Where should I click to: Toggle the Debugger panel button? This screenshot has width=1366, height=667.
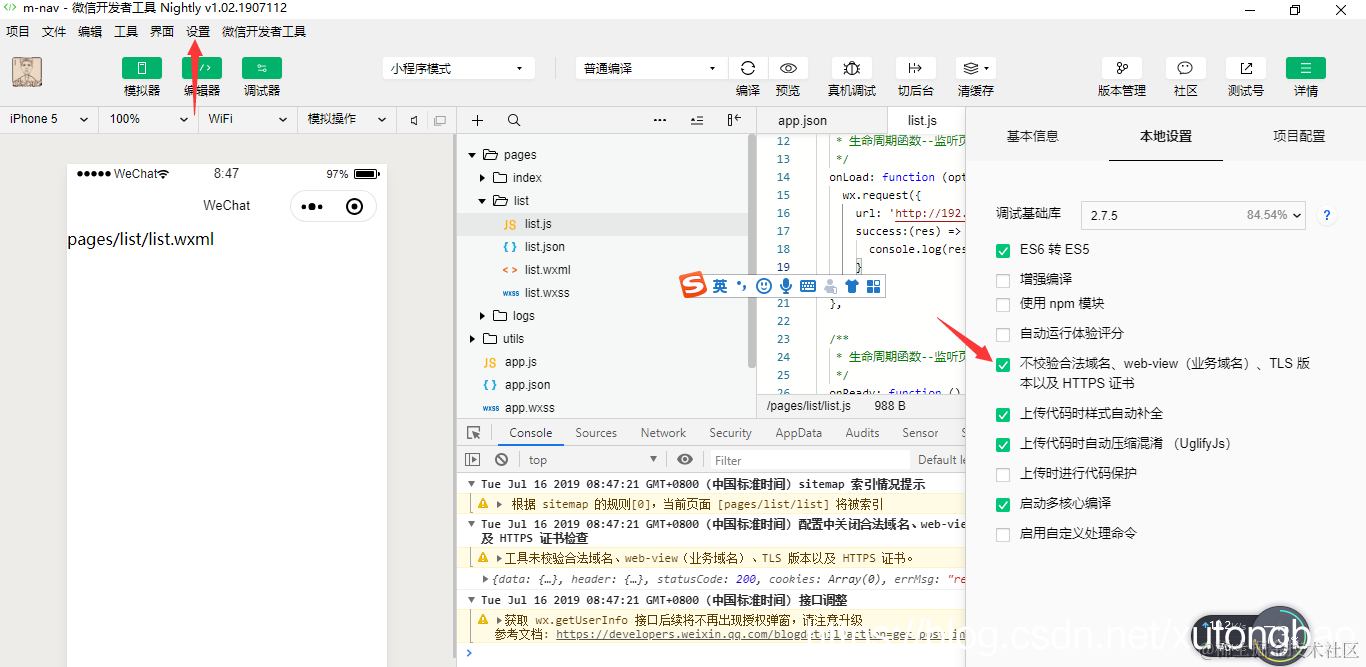click(262, 68)
